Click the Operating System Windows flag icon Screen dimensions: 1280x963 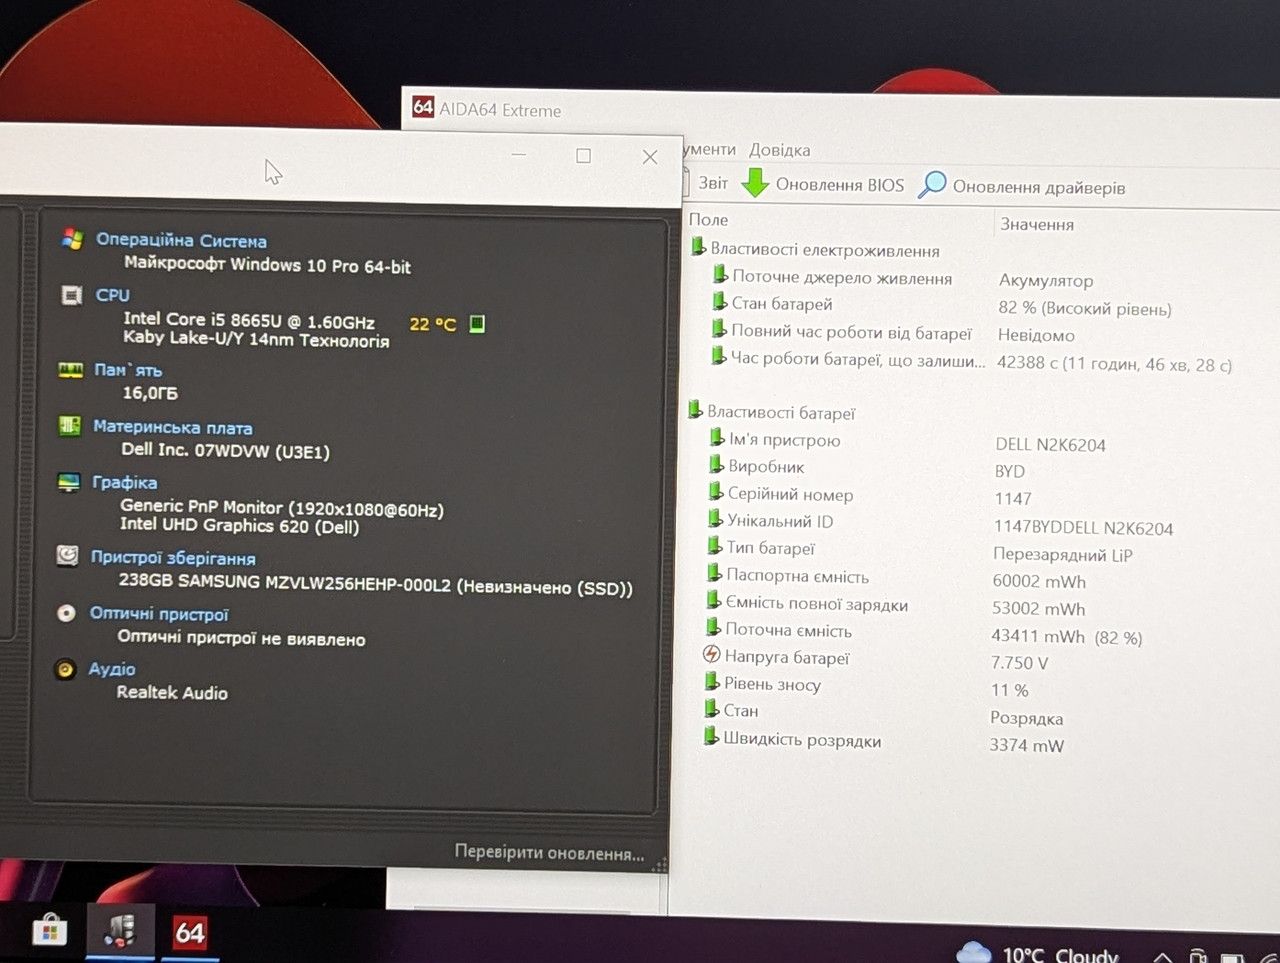click(x=72, y=239)
